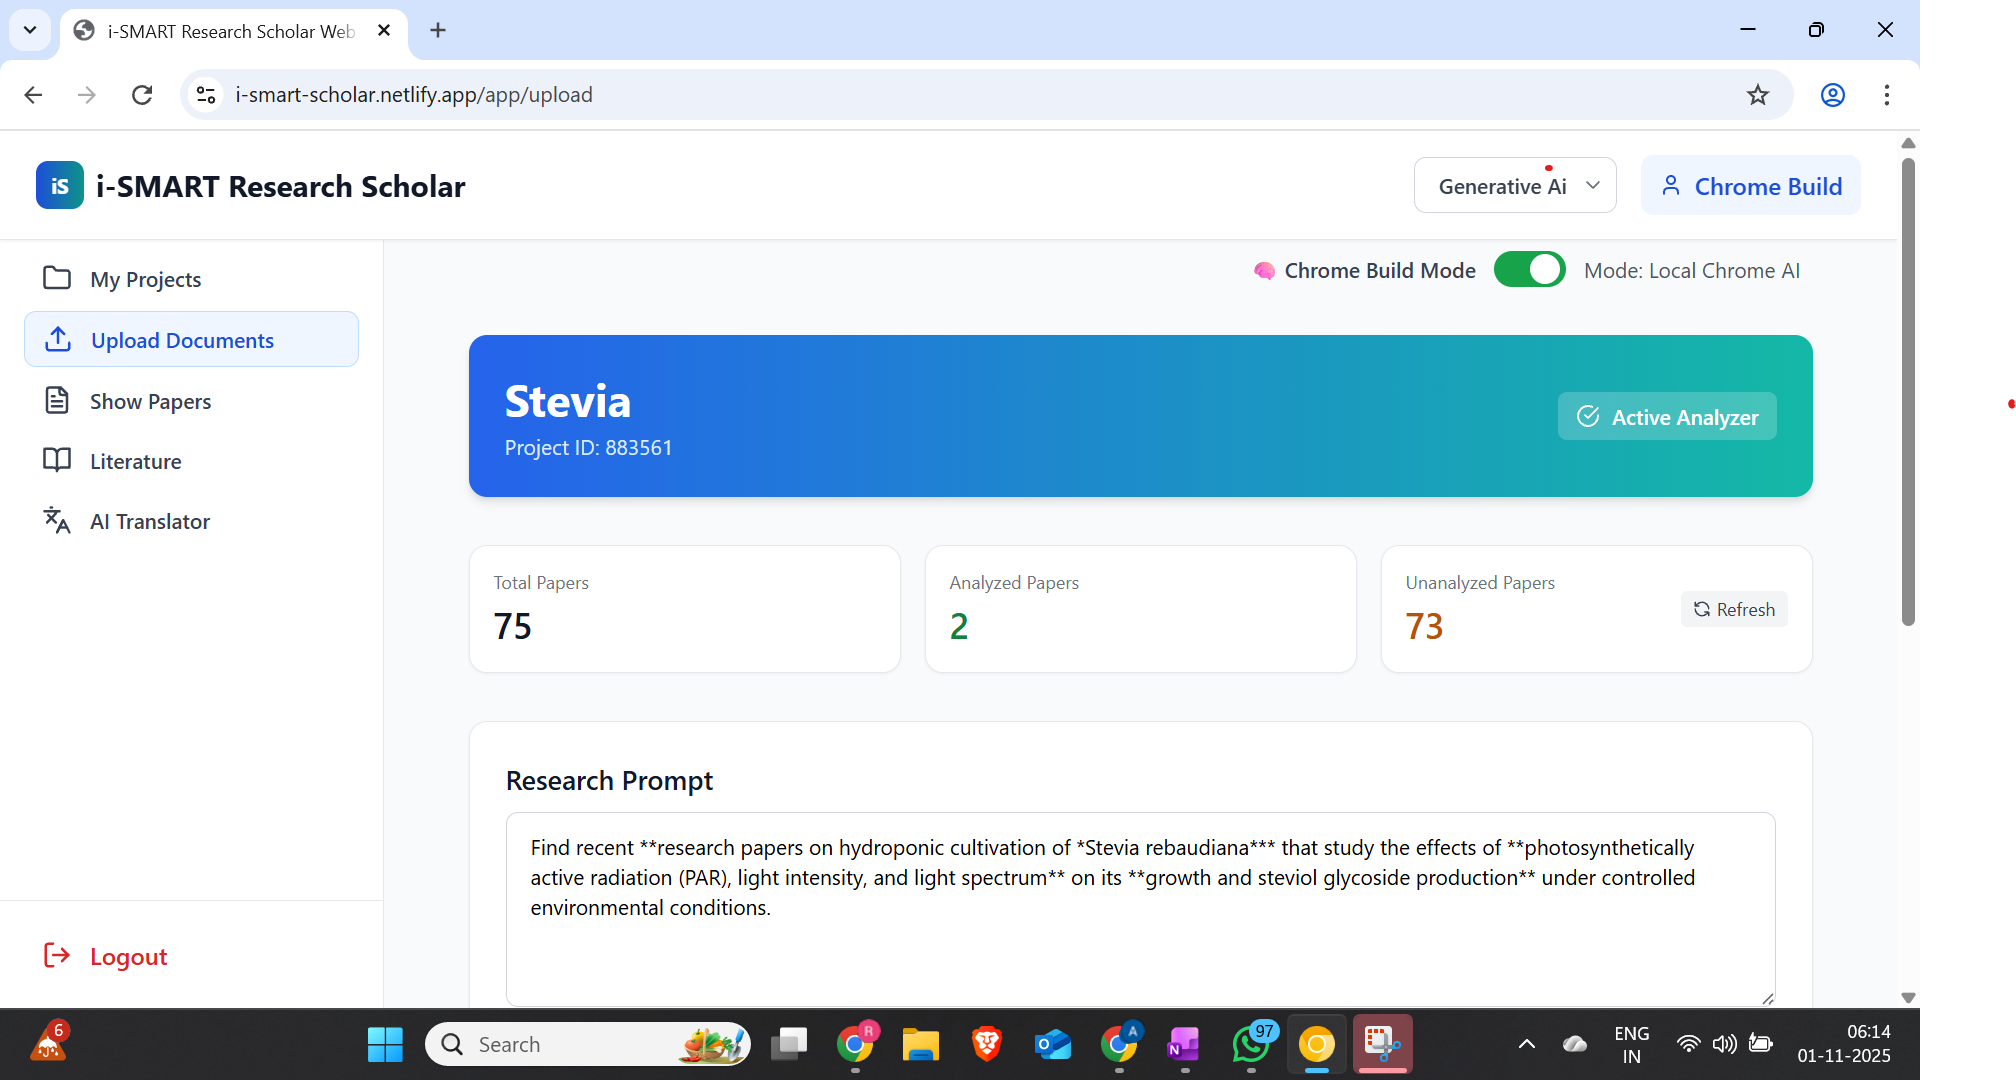The width and height of the screenshot is (2016, 1080).
Task: Toggle Chrome Build Mode switch off
Action: [x=1529, y=270]
